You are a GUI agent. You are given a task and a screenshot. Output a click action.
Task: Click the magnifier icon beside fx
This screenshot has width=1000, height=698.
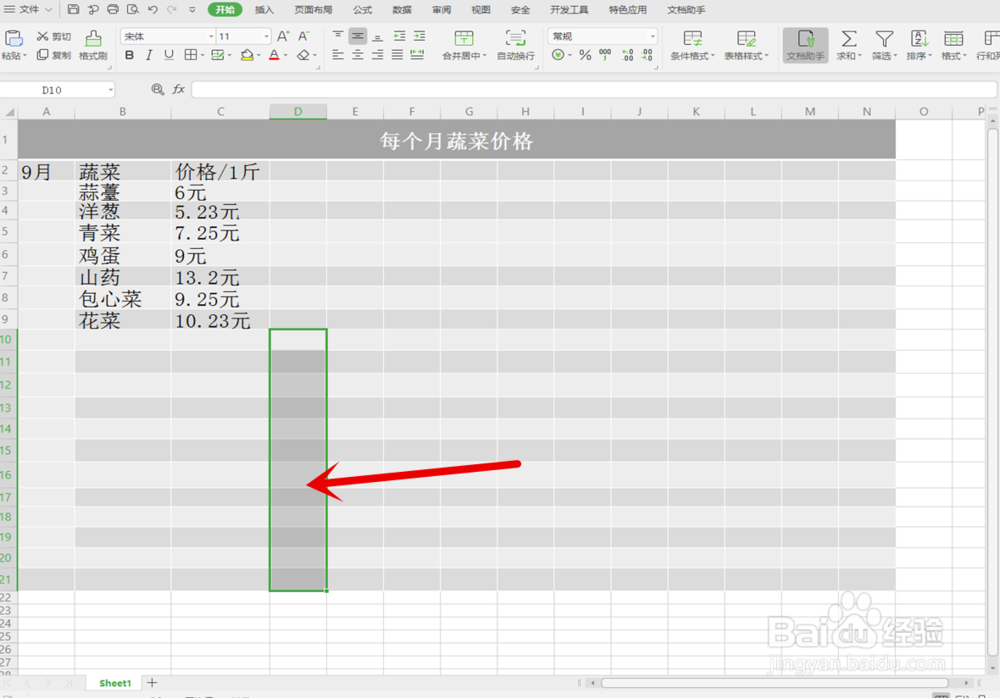point(158,89)
